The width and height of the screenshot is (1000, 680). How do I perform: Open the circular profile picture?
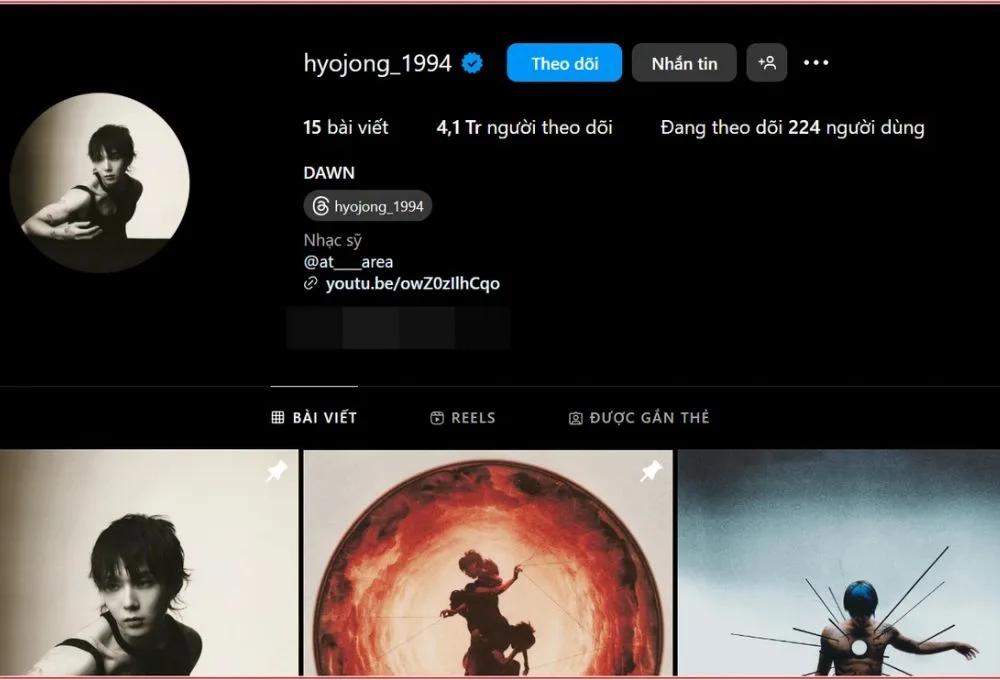(x=99, y=183)
